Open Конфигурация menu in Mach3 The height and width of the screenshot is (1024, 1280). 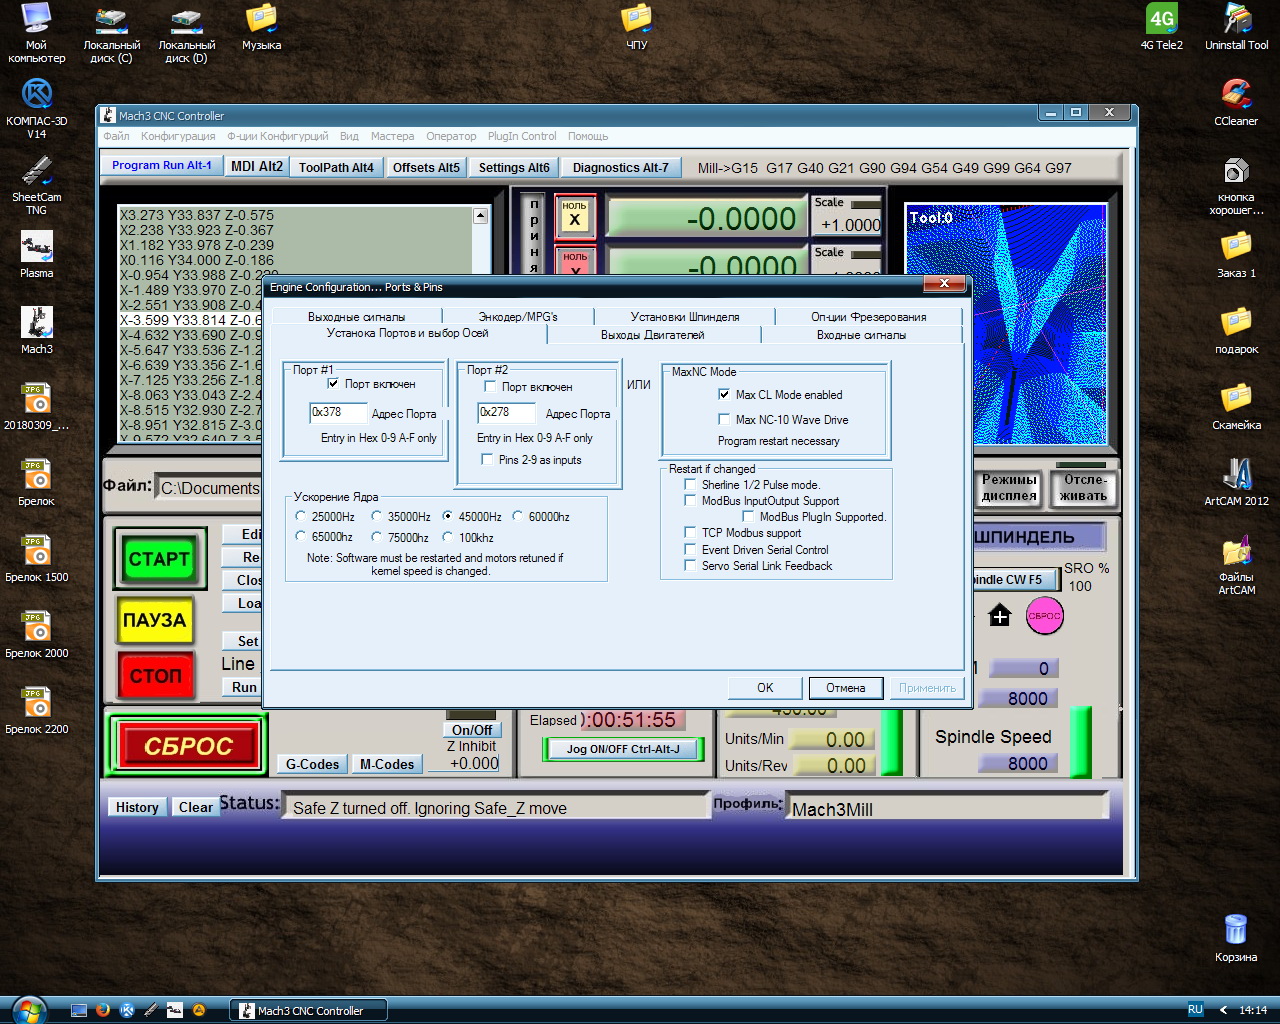click(x=178, y=136)
